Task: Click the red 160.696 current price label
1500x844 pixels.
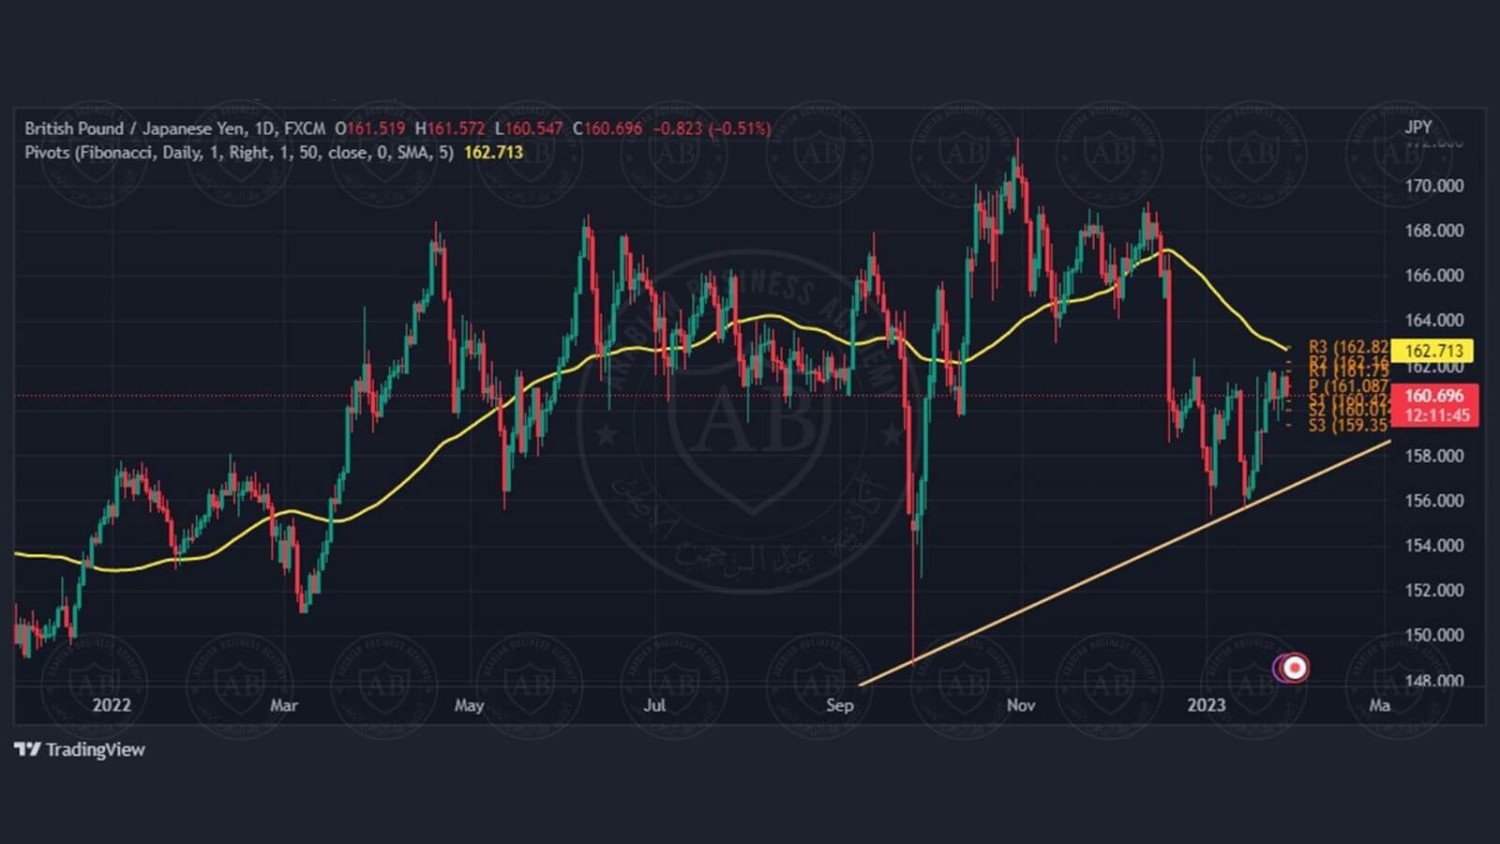Action: 1434,396
